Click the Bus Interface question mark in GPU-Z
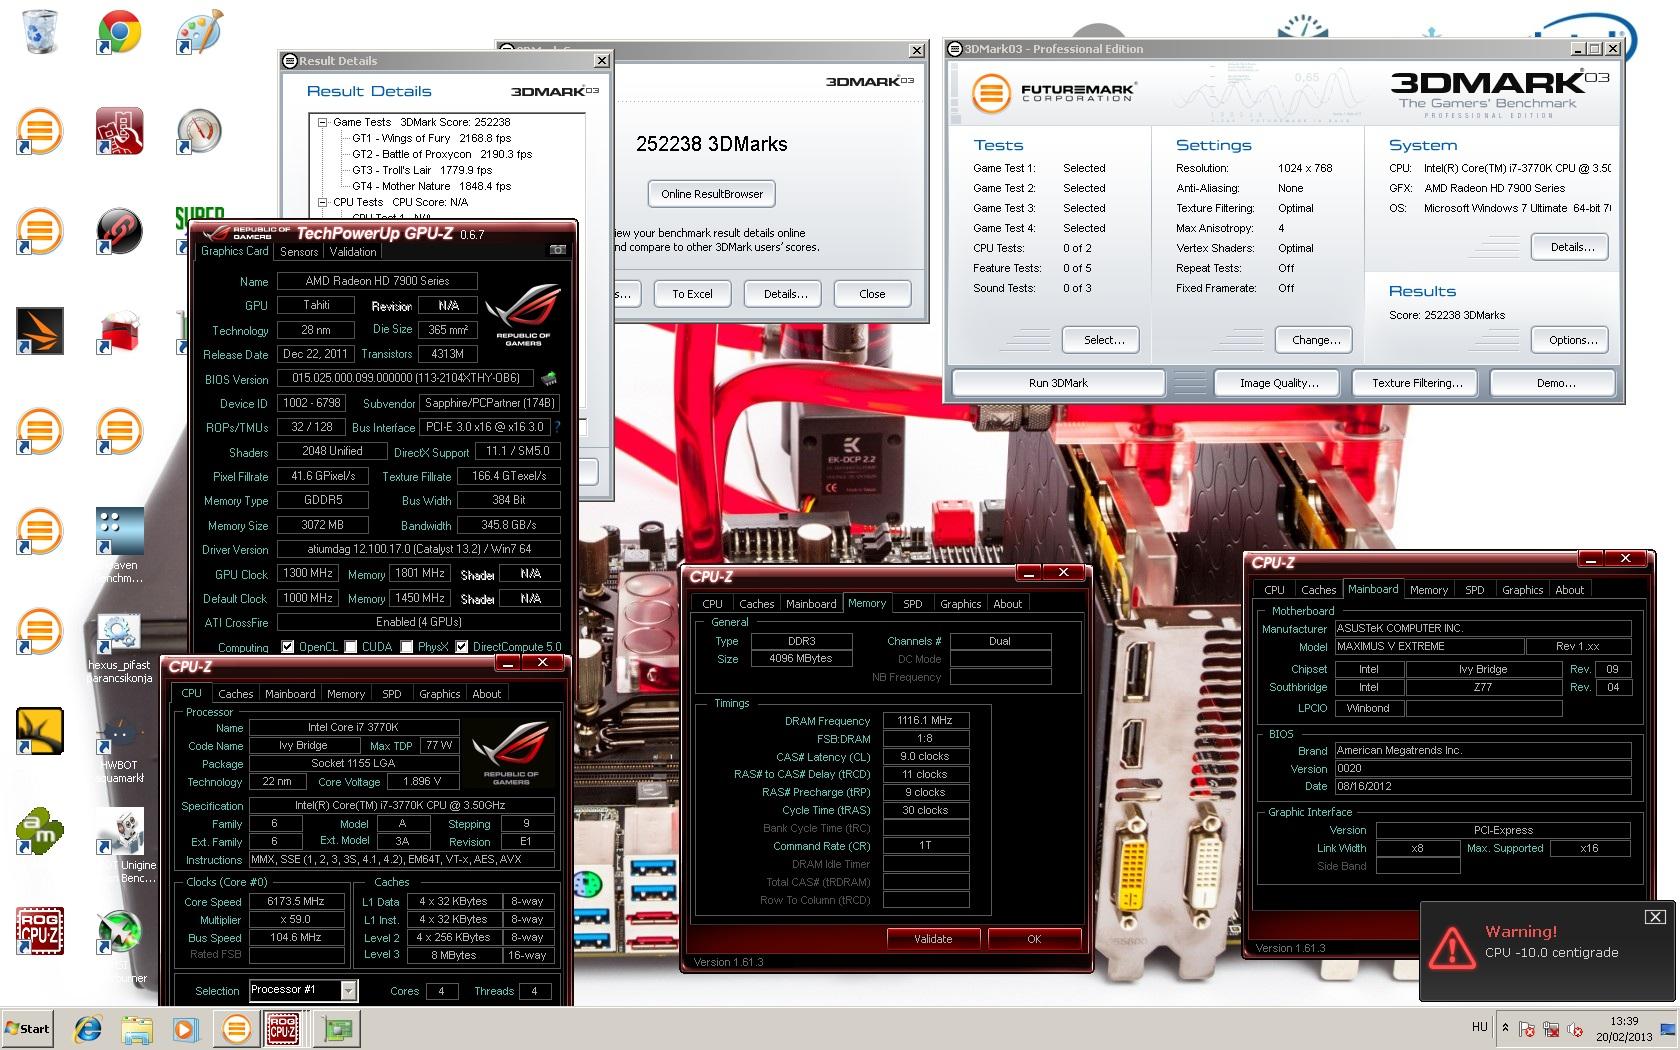 (x=557, y=427)
